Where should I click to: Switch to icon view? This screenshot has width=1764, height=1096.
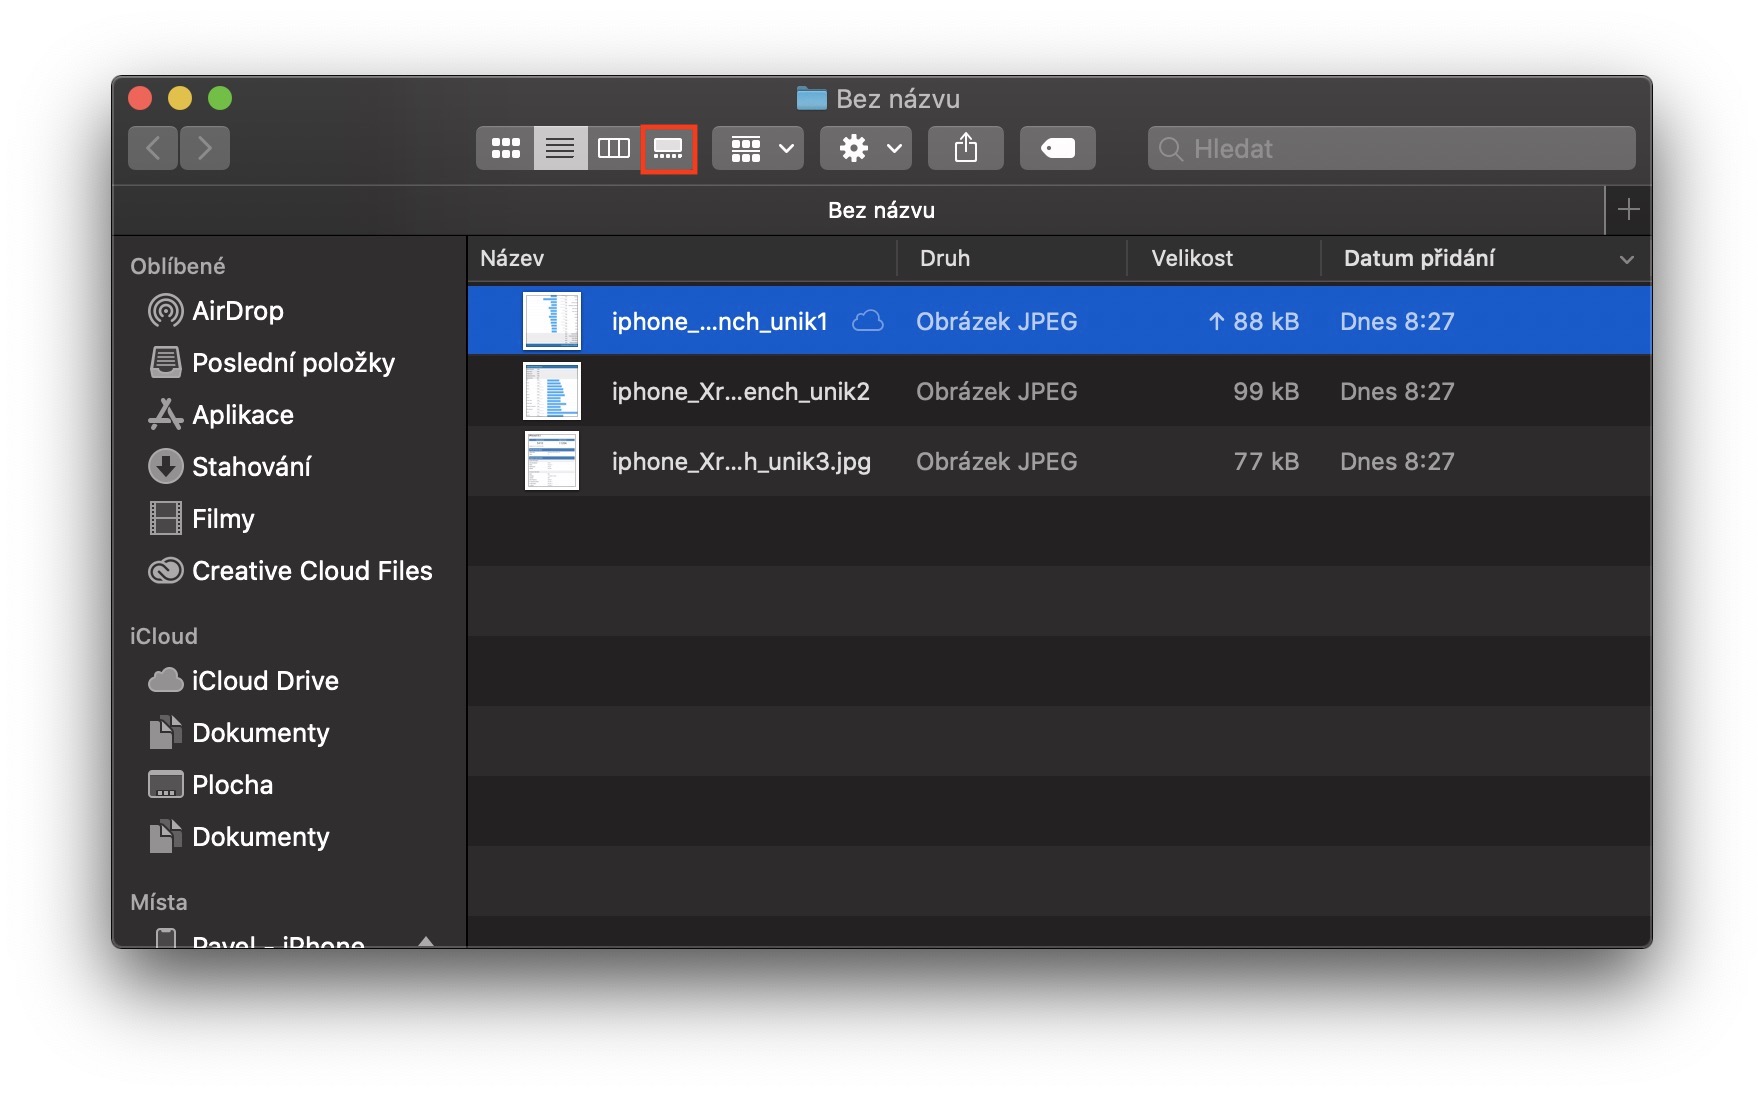pos(505,148)
